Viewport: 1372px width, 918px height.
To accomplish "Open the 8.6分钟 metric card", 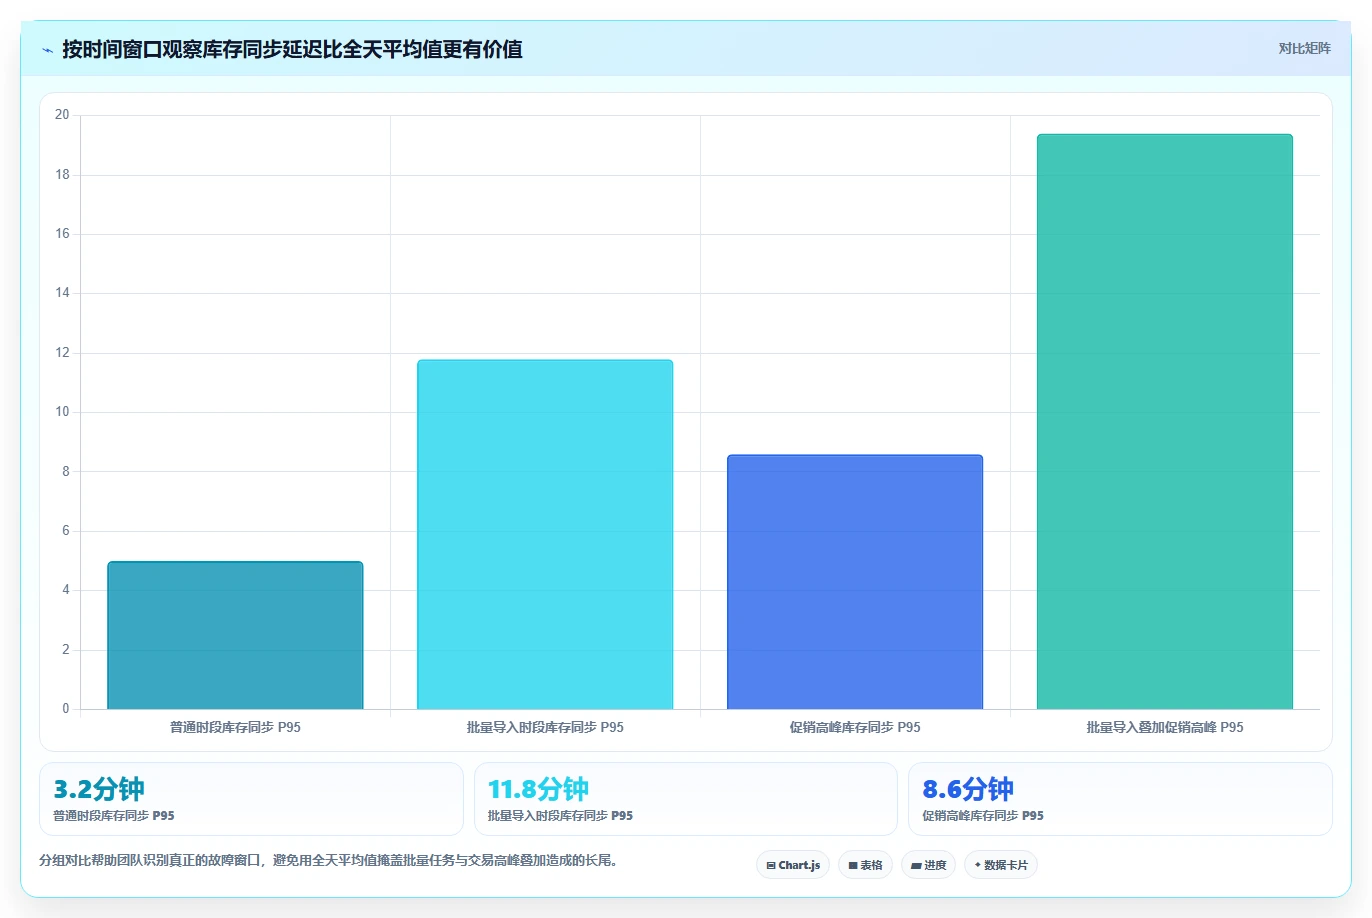I will (1120, 799).
